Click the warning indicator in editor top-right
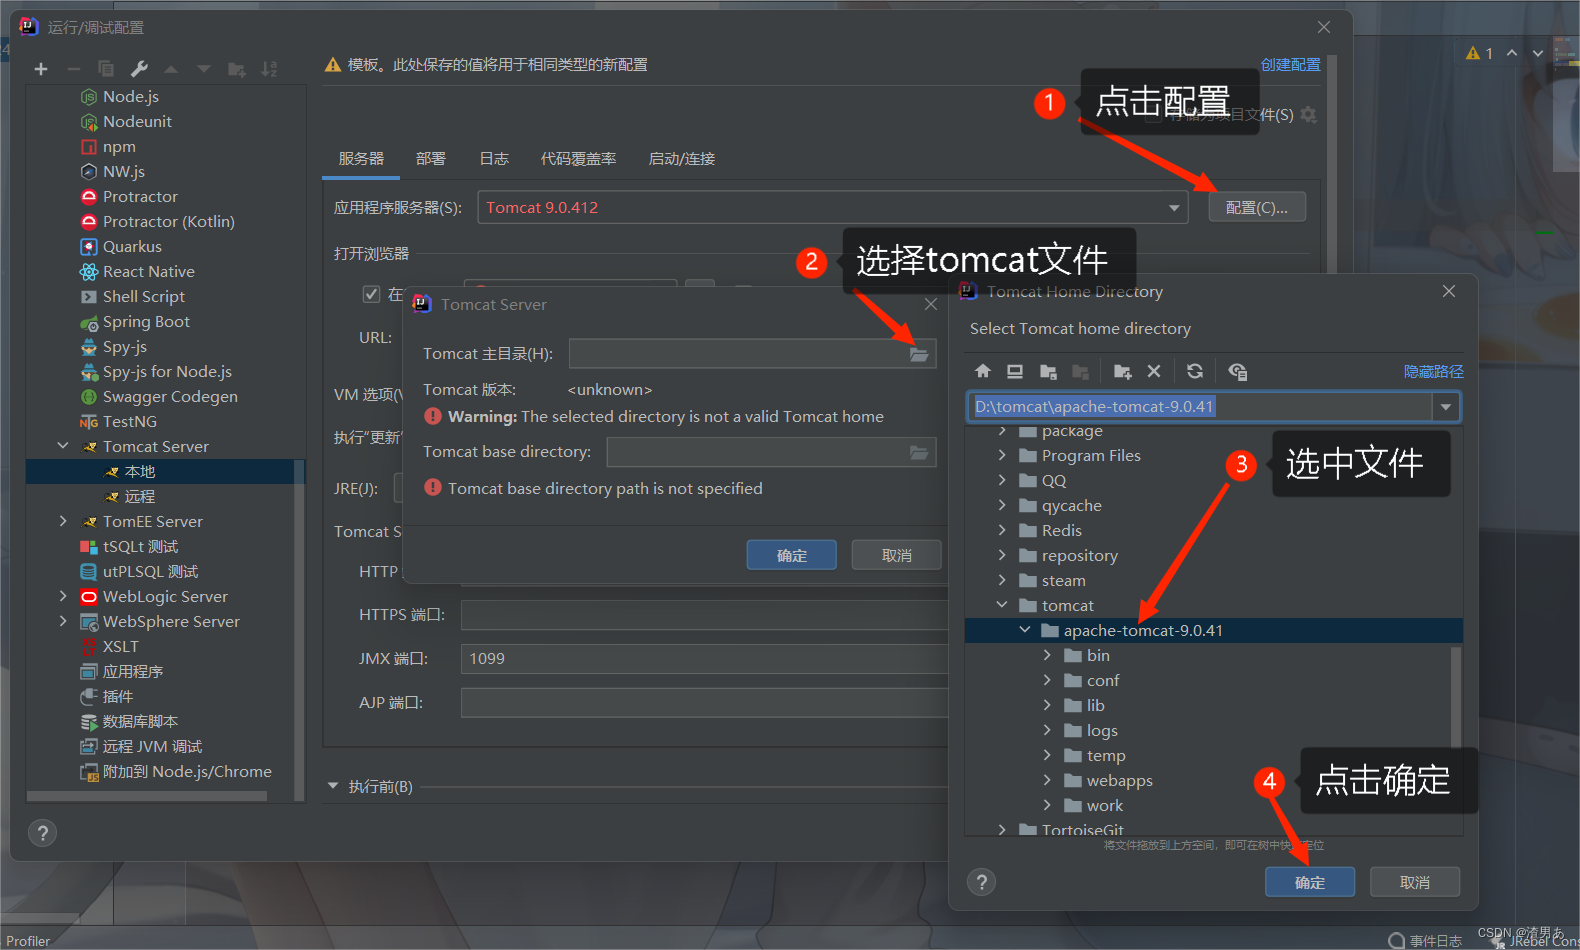The image size is (1580, 950). pyautogui.click(x=1479, y=53)
